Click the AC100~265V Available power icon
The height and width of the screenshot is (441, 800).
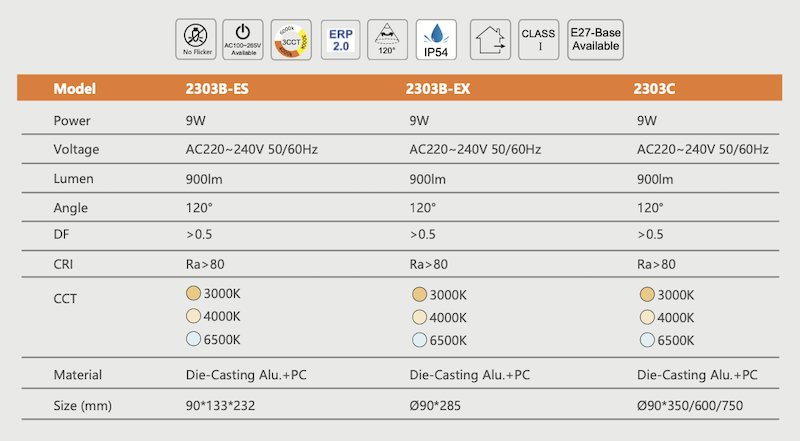point(242,36)
